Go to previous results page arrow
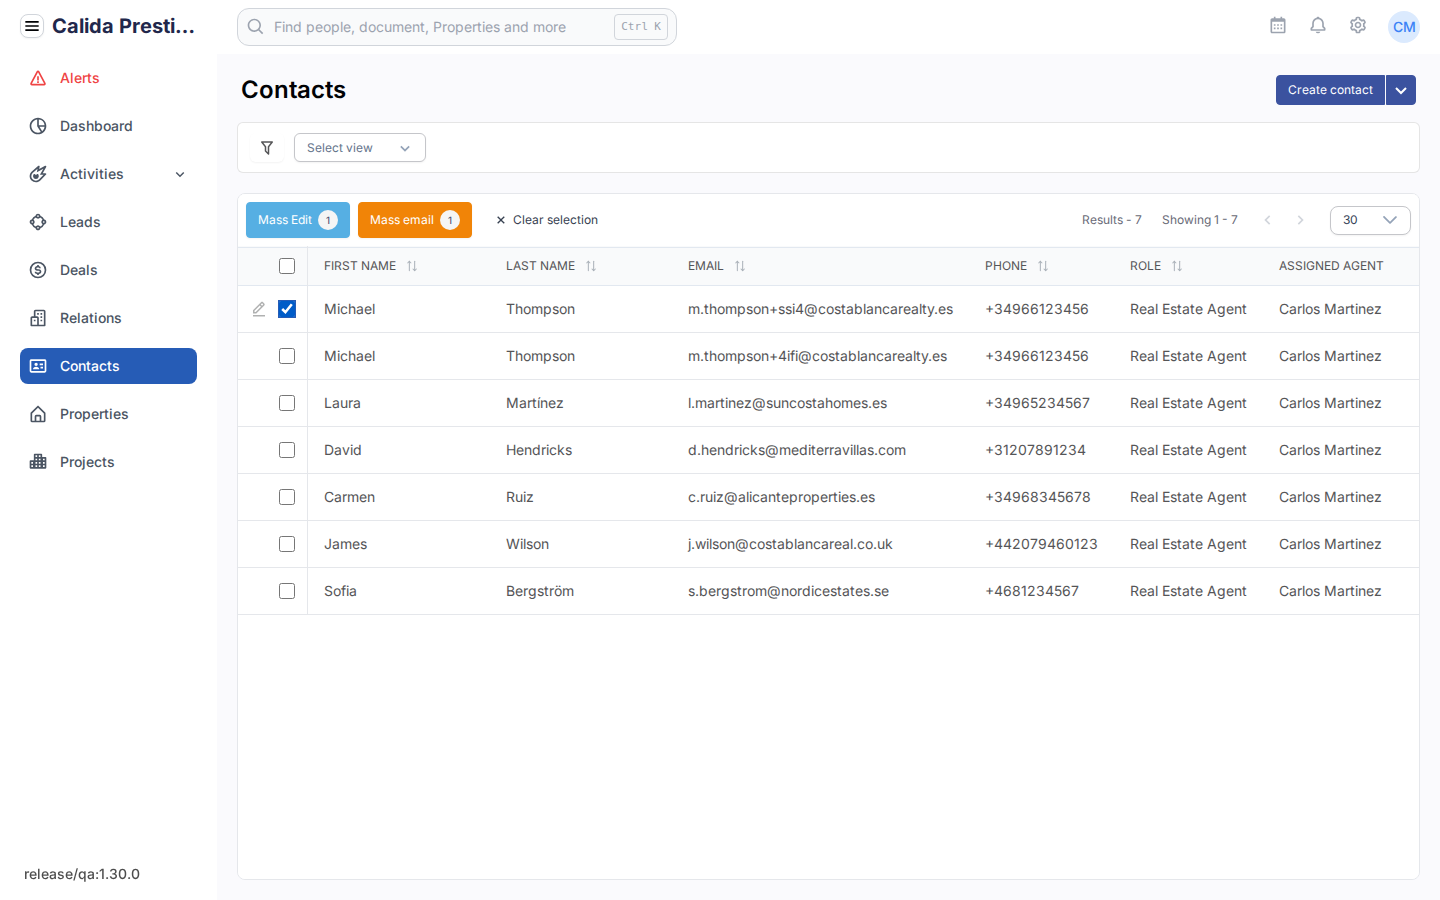Image resolution: width=1440 pixels, height=900 pixels. [1267, 220]
